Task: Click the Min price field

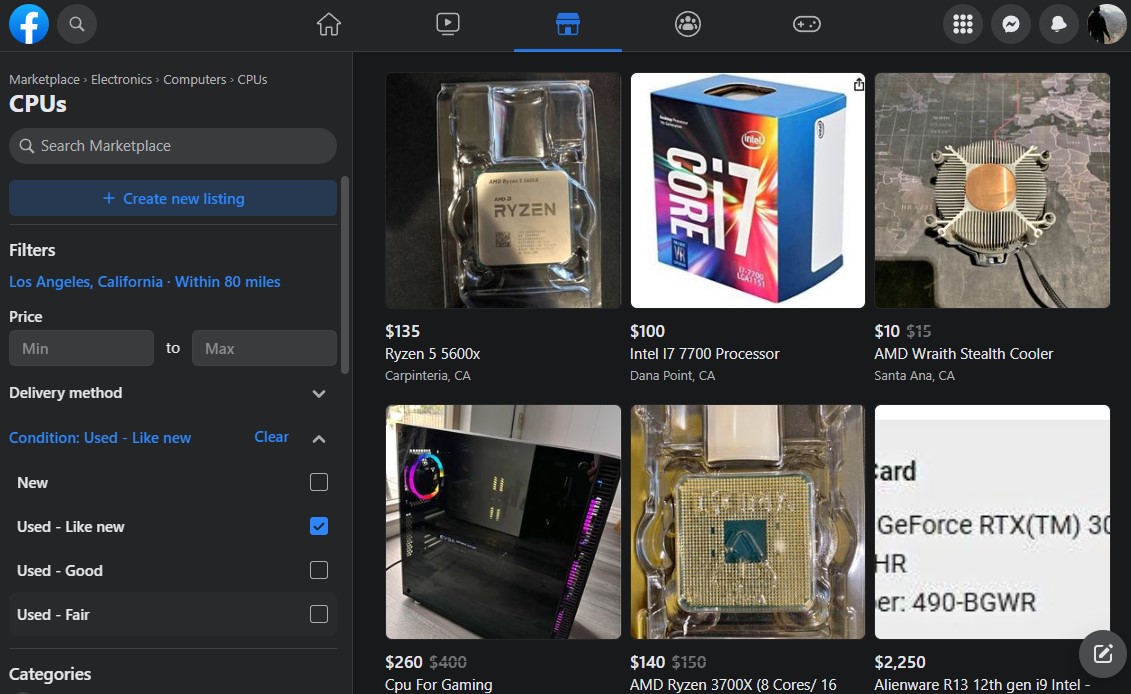Action: (x=81, y=348)
